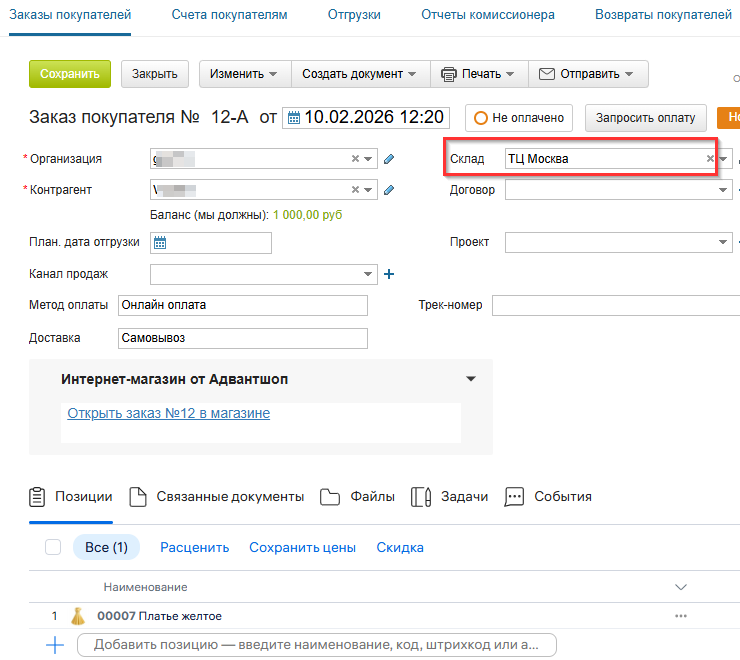Screen dimensions: 740x660
Task: Click the Наименование column header
Action: coord(145,587)
